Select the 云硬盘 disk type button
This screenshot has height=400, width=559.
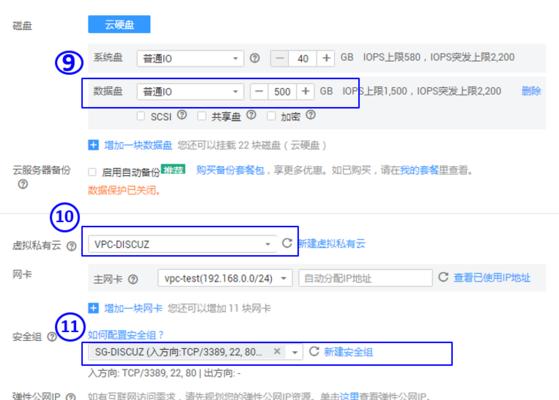119,24
